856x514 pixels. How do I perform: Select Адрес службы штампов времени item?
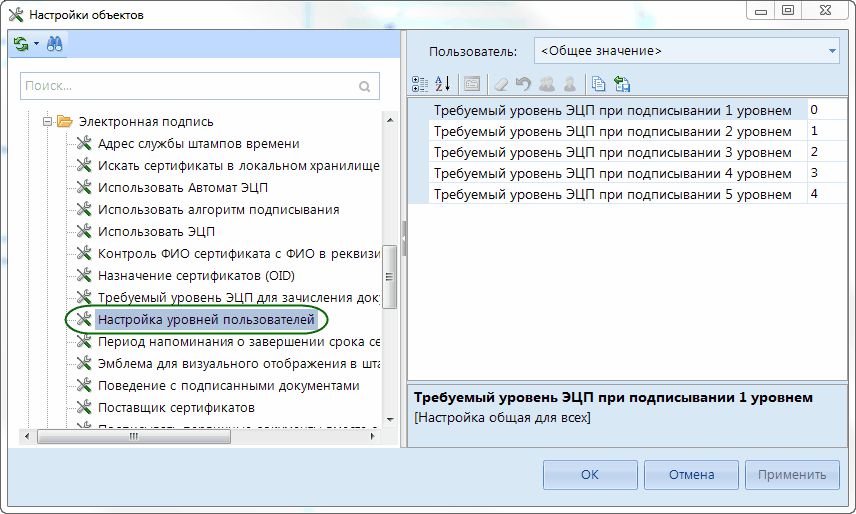tap(198, 144)
